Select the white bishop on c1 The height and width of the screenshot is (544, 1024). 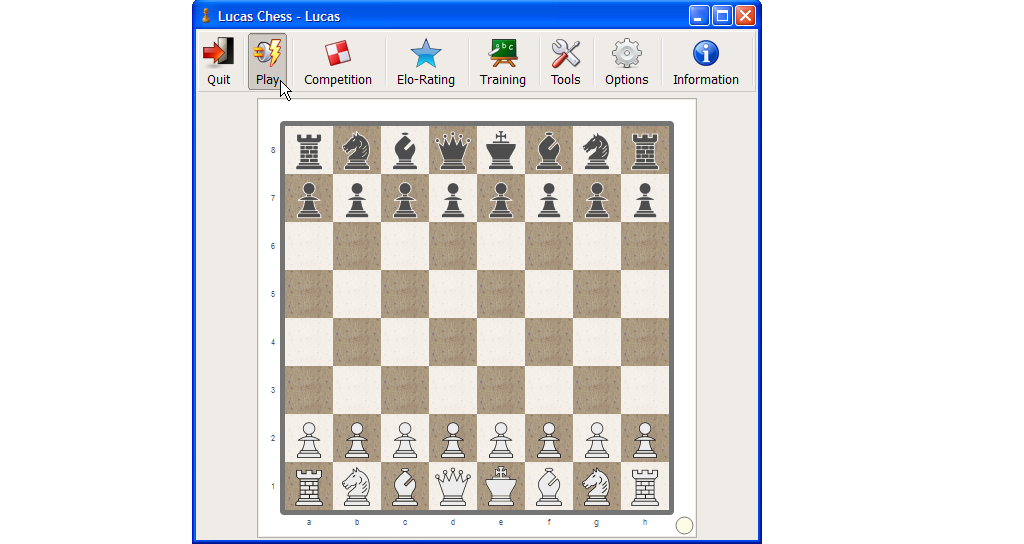tap(405, 487)
